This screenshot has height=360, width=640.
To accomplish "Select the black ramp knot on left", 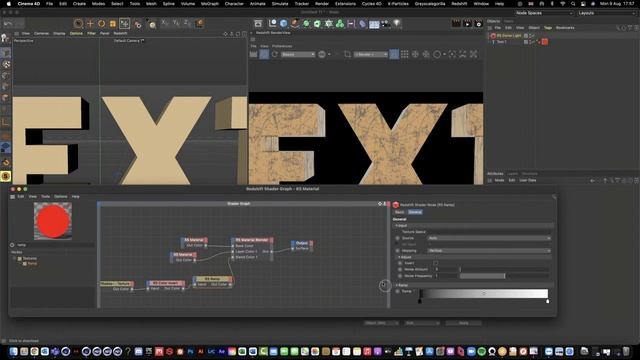I will coord(420,301).
